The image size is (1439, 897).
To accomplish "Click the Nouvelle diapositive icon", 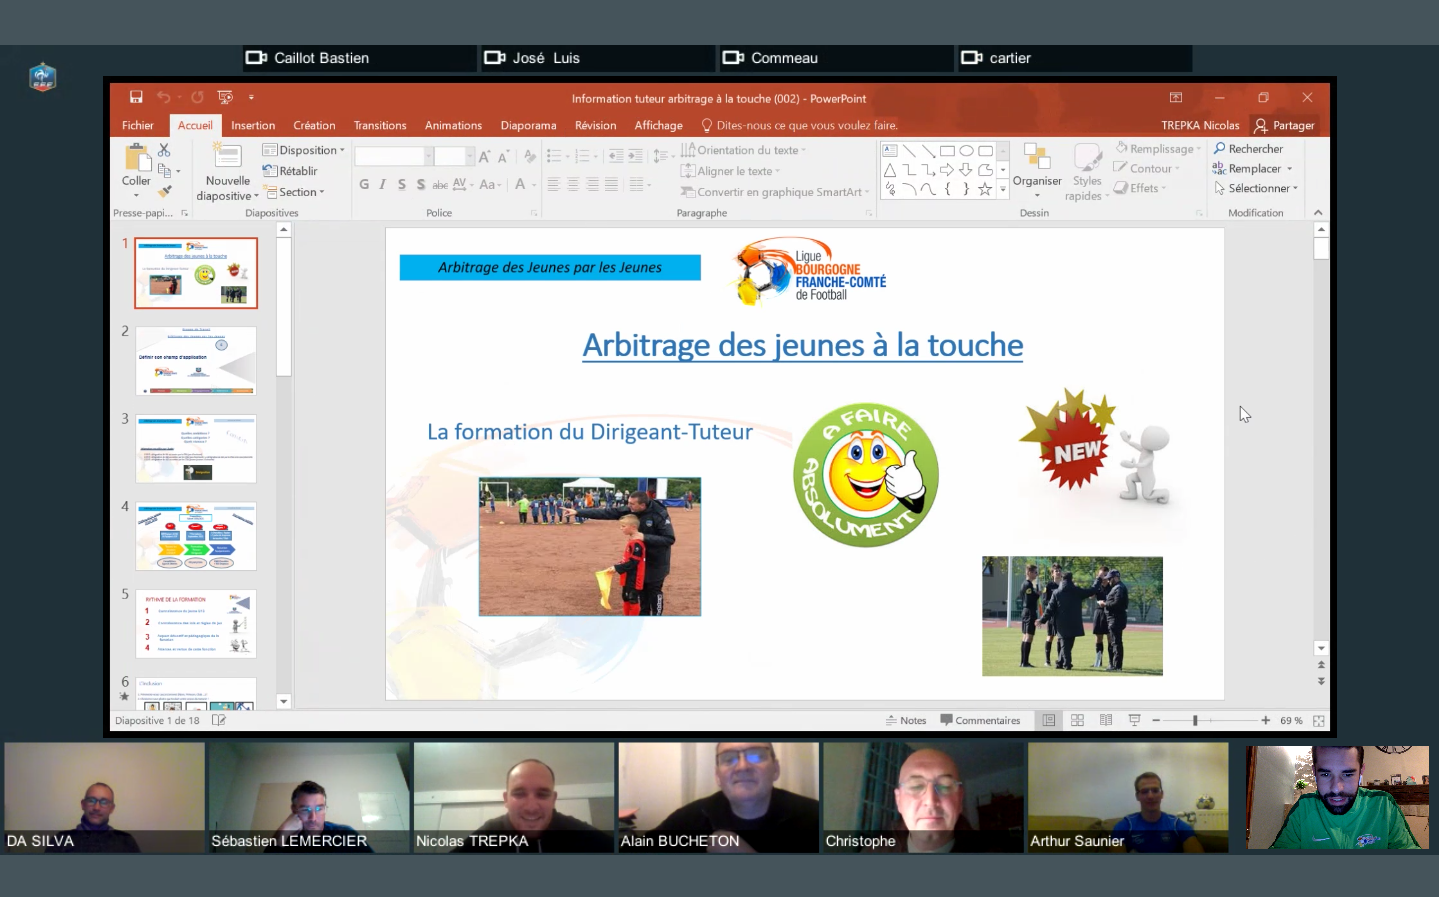I will coord(228,156).
